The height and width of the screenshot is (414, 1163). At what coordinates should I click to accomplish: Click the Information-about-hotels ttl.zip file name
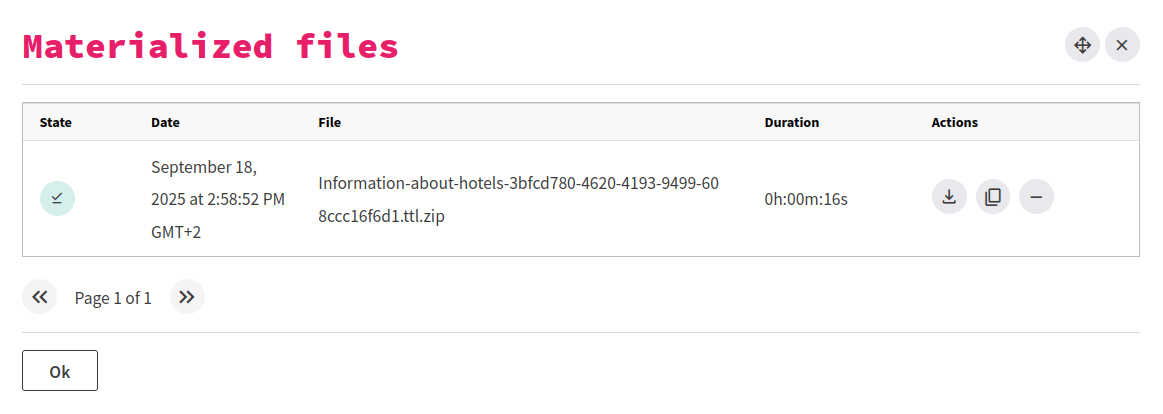(518, 199)
